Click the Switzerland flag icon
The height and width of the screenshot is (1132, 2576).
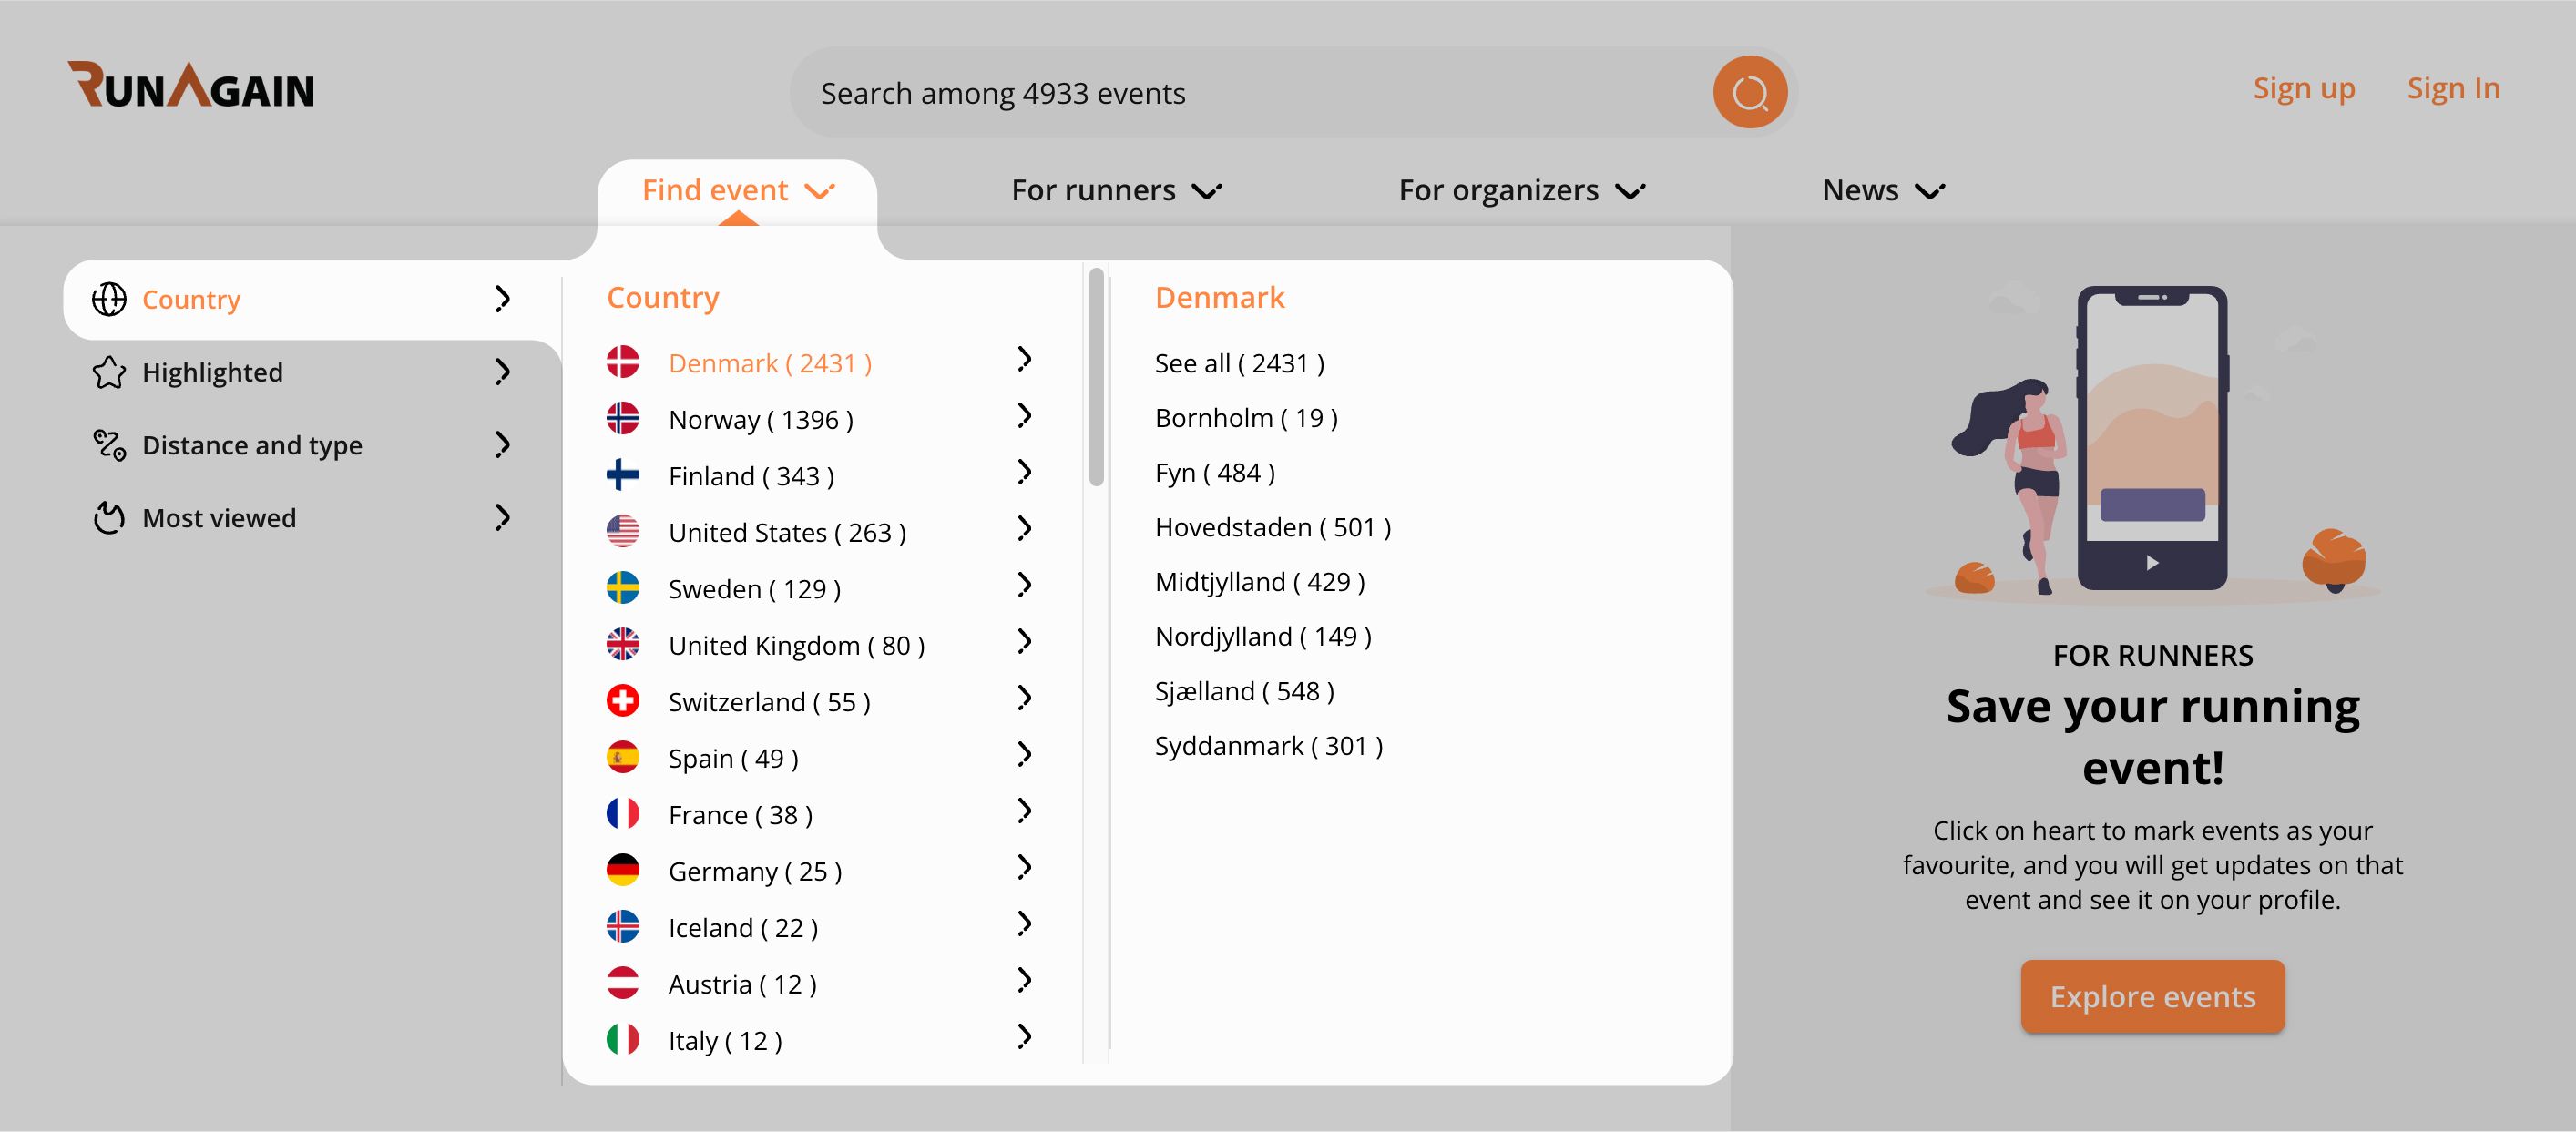623,701
